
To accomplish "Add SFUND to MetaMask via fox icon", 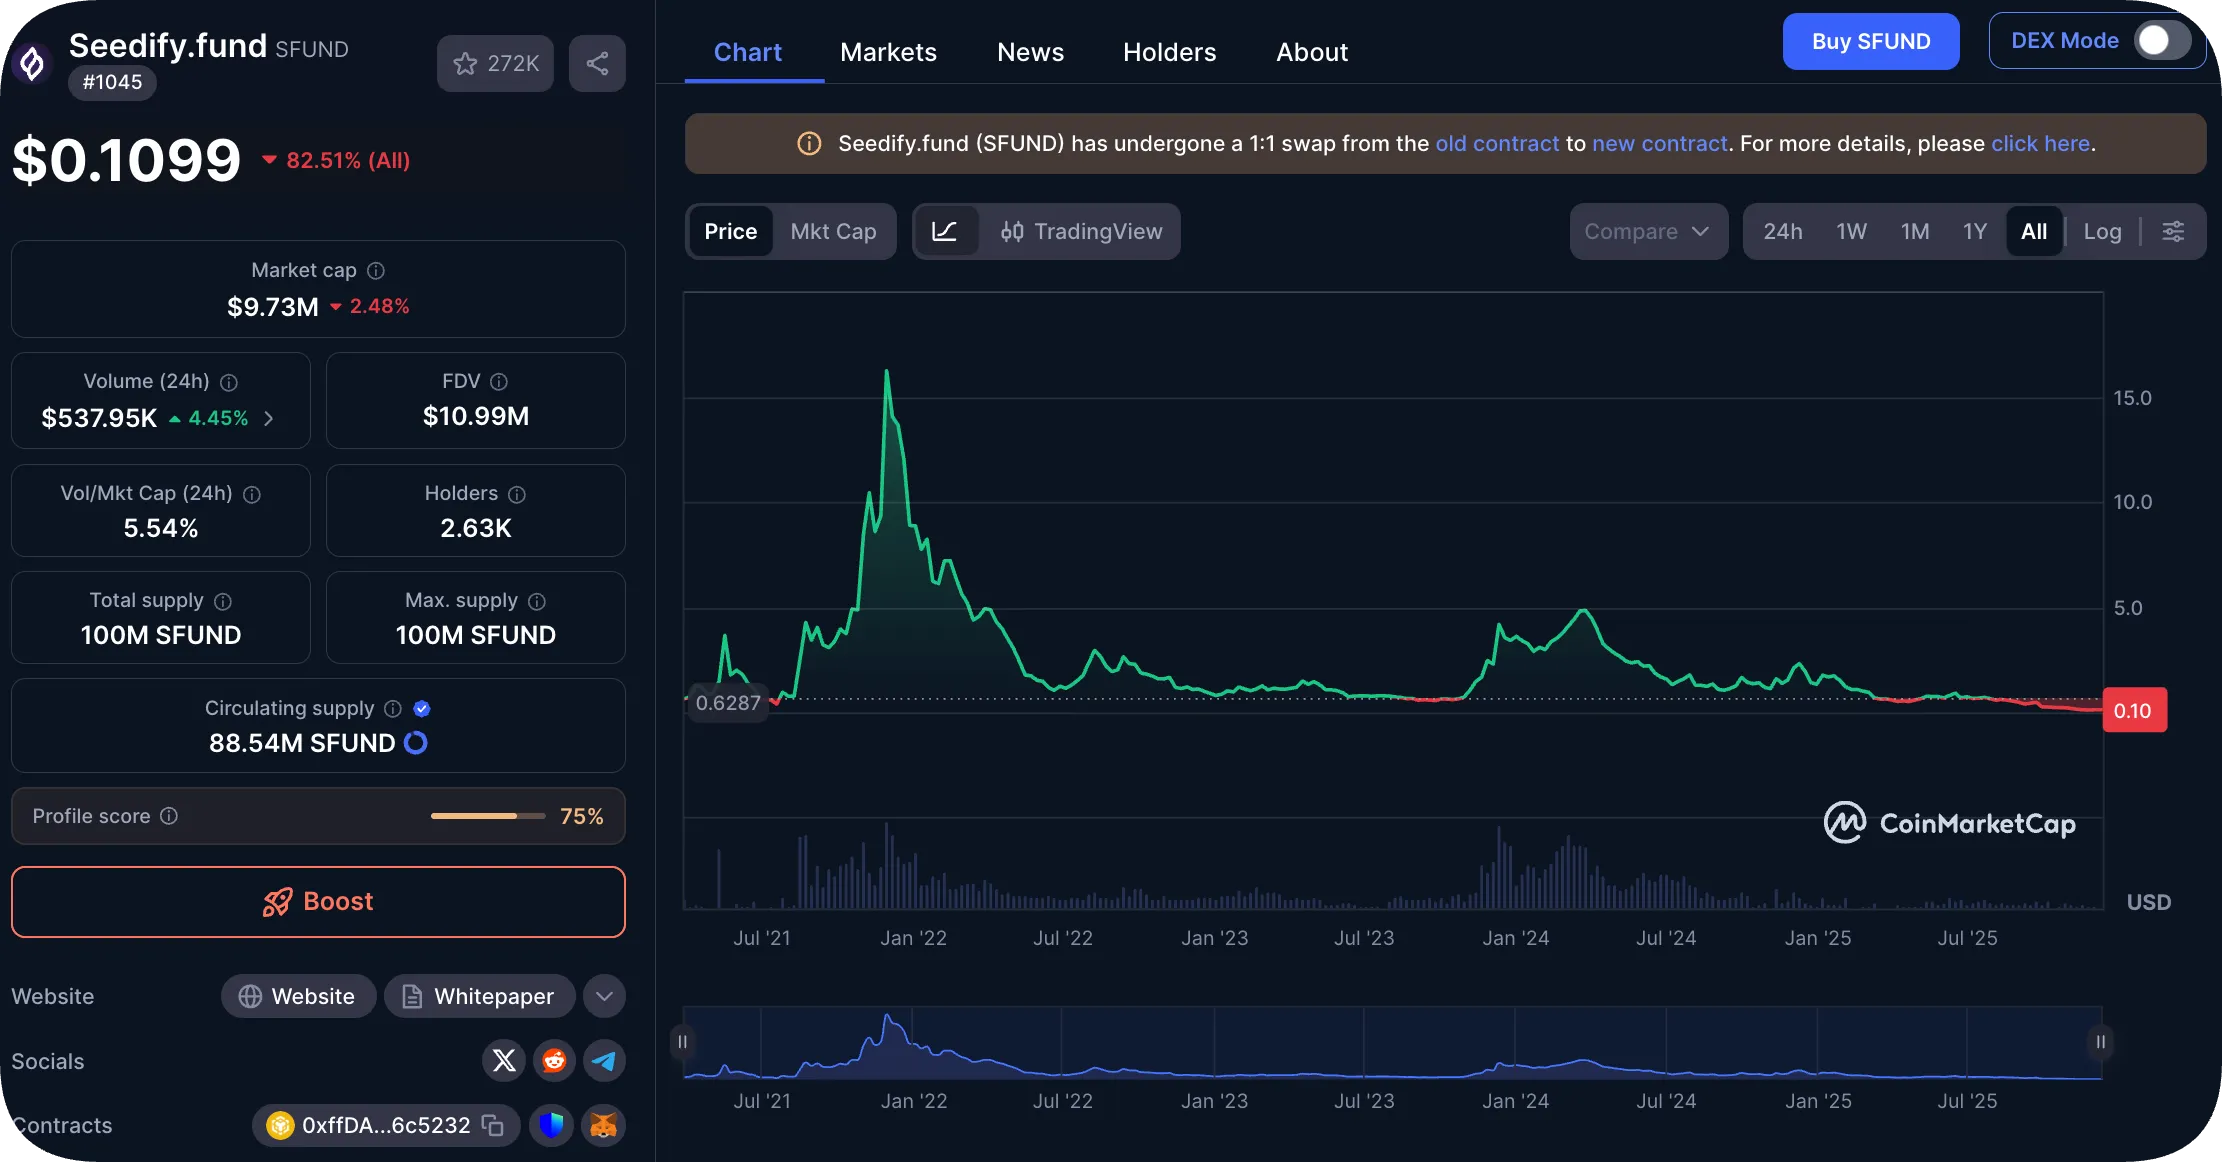I will (603, 1125).
